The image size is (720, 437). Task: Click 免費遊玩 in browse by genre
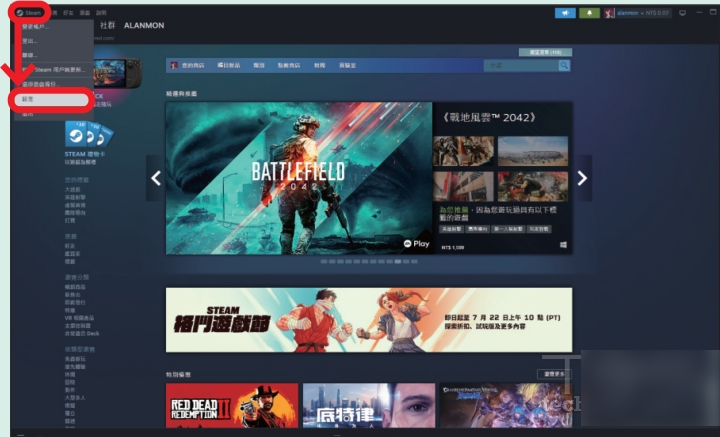[x=75, y=359]
